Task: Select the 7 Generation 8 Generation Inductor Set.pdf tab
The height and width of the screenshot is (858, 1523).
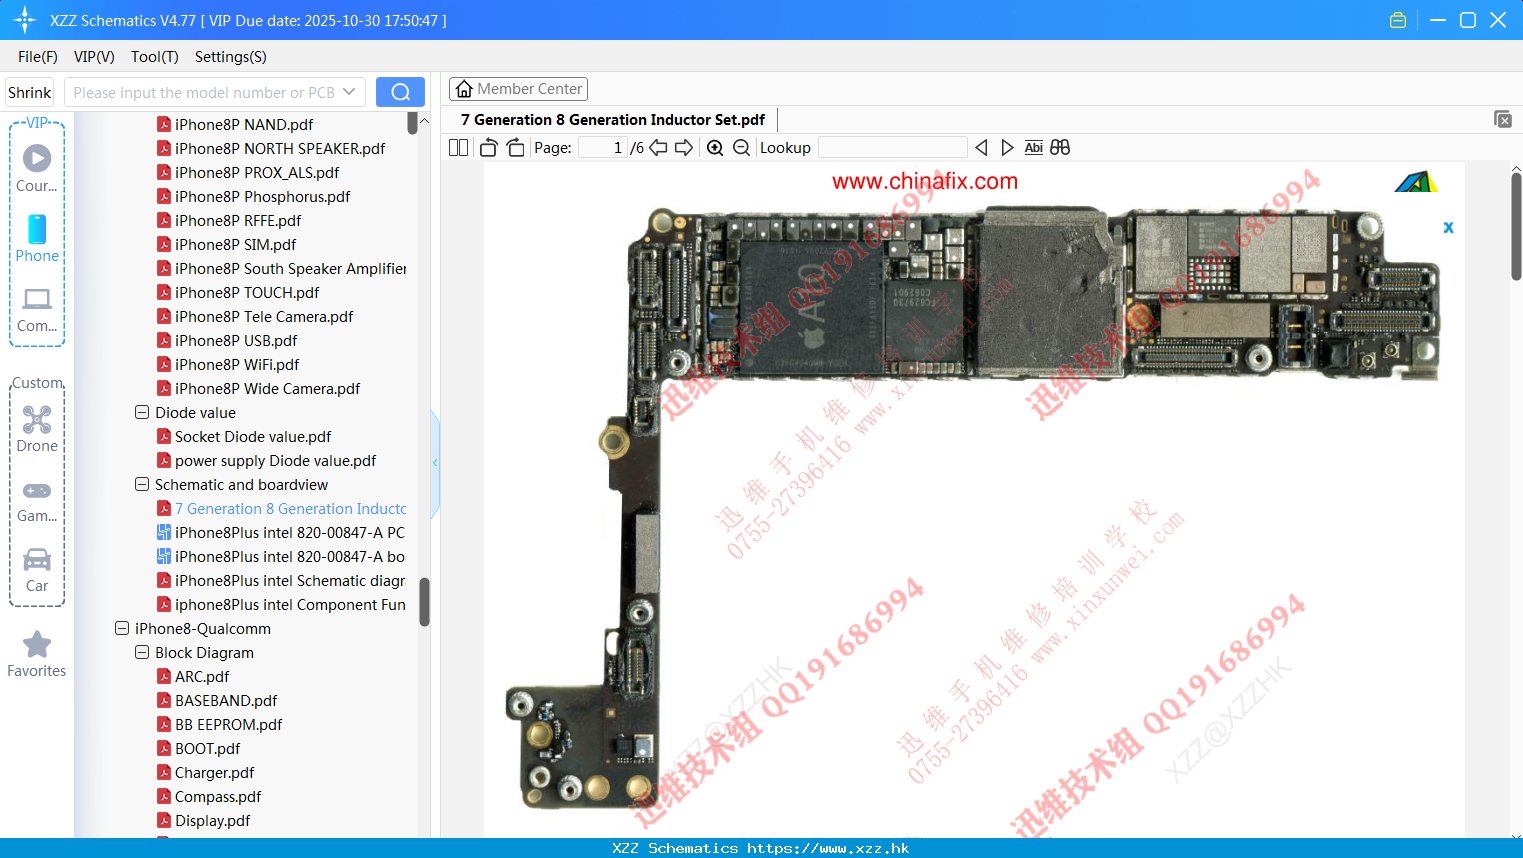Action: tap(613, 119)
